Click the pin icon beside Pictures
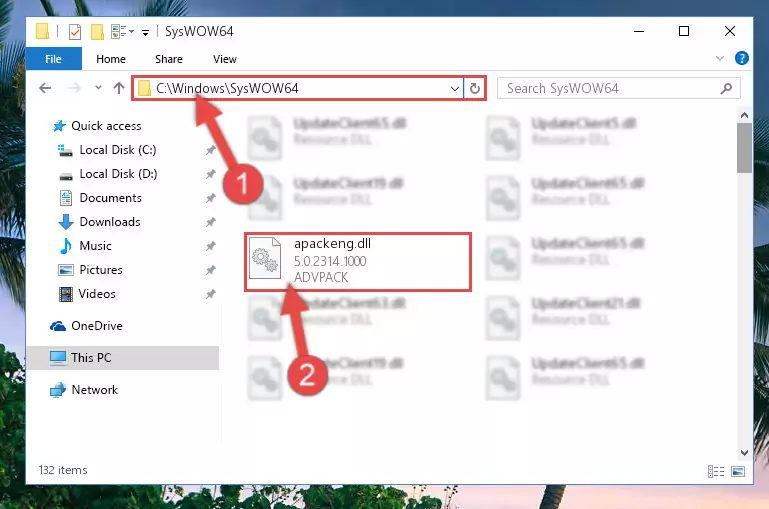 (210, 270)
